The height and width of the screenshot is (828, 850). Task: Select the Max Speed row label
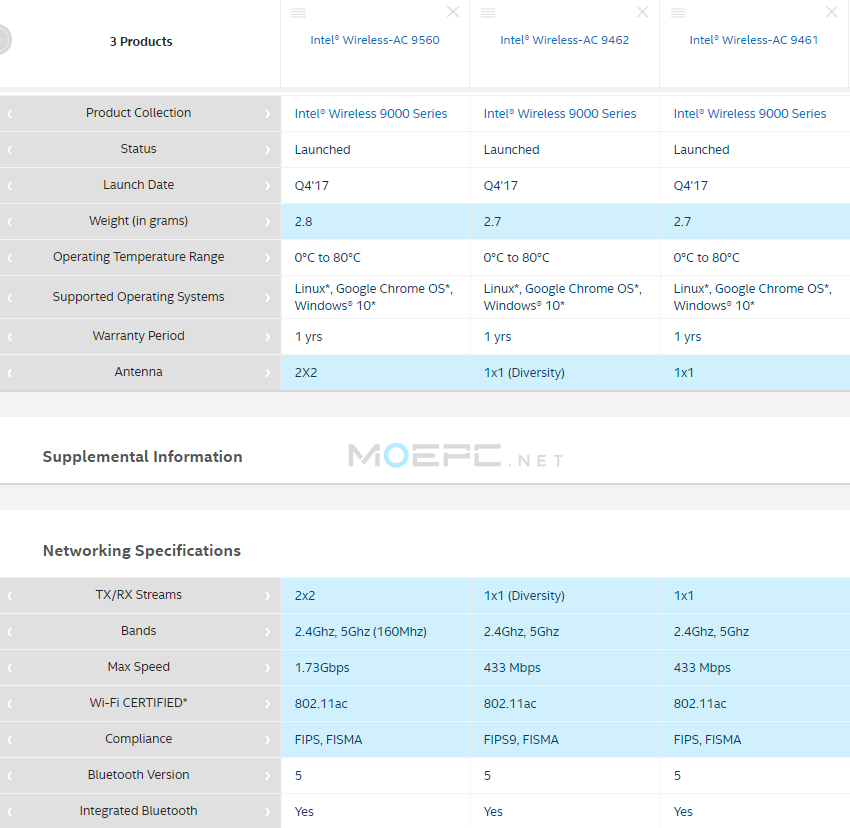coord(138,666)
